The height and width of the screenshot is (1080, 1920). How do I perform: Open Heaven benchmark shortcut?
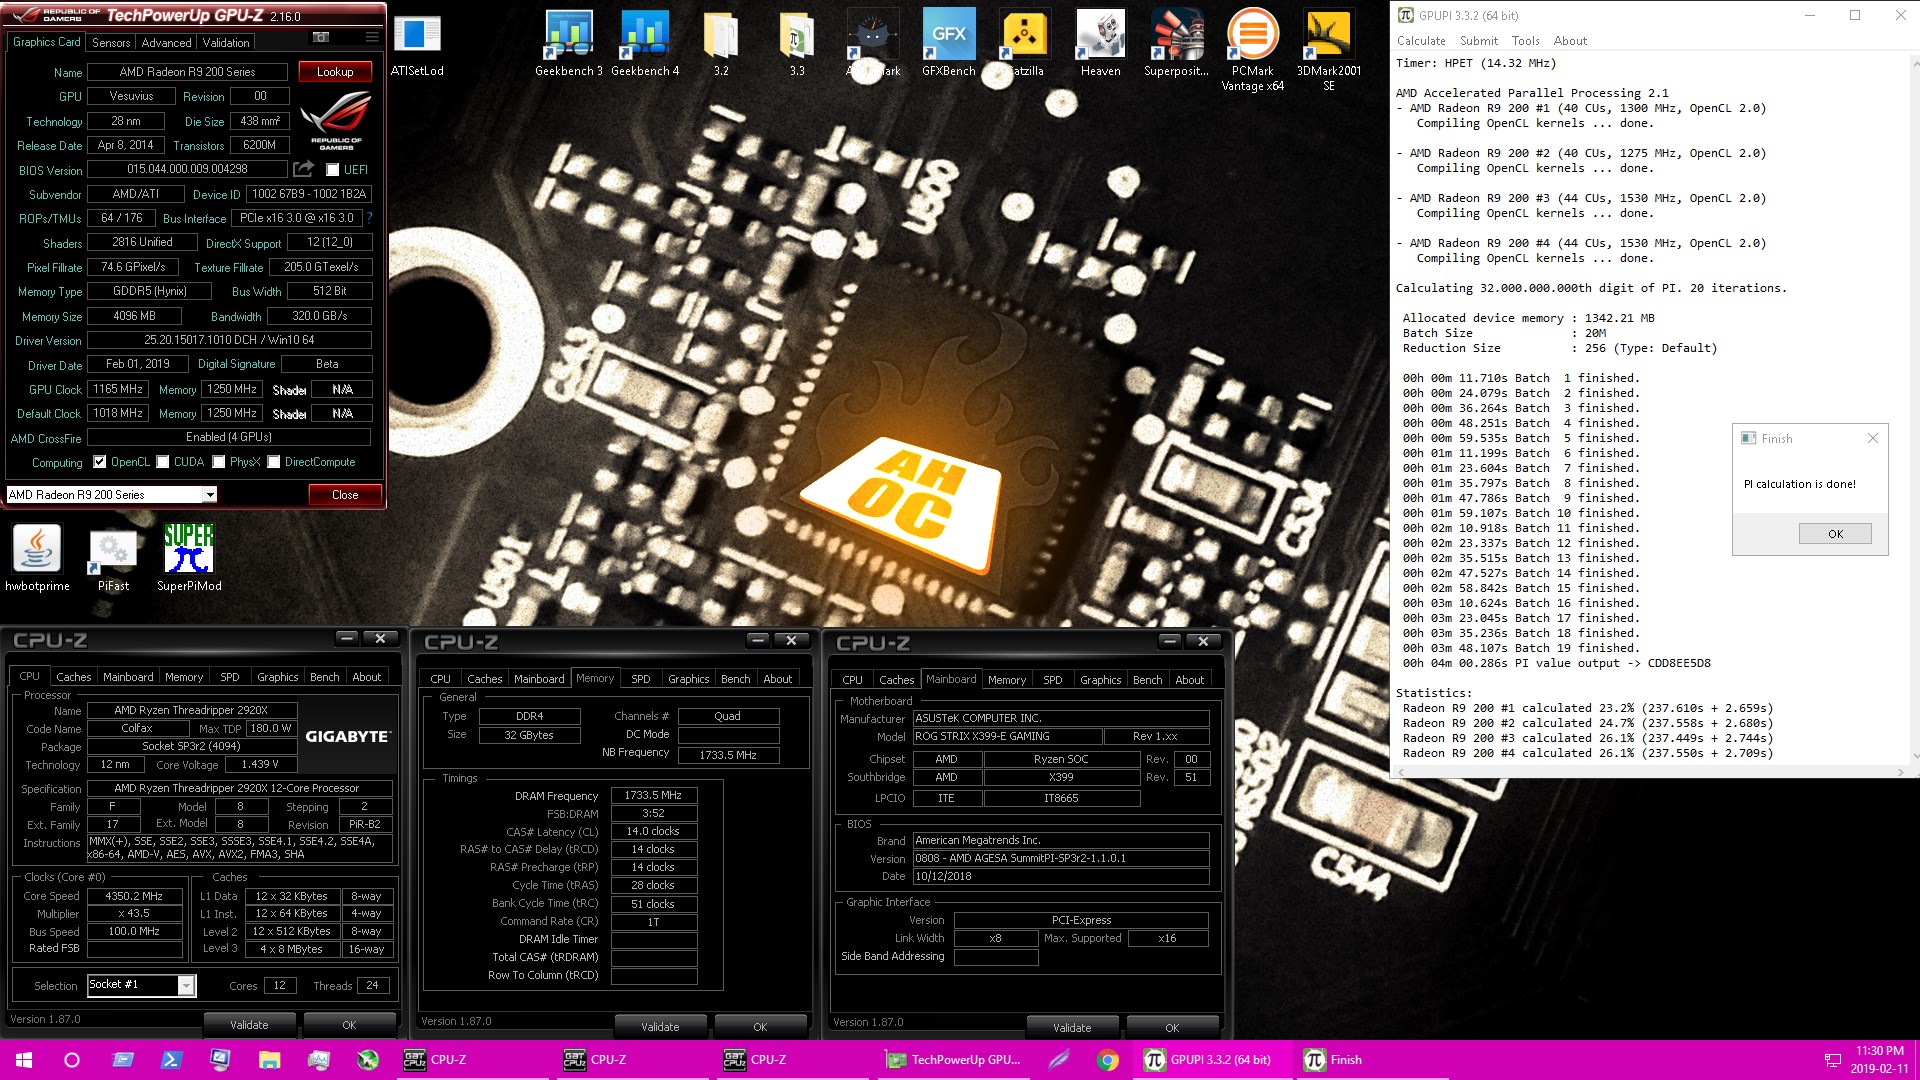click(x=1100, y=45)
